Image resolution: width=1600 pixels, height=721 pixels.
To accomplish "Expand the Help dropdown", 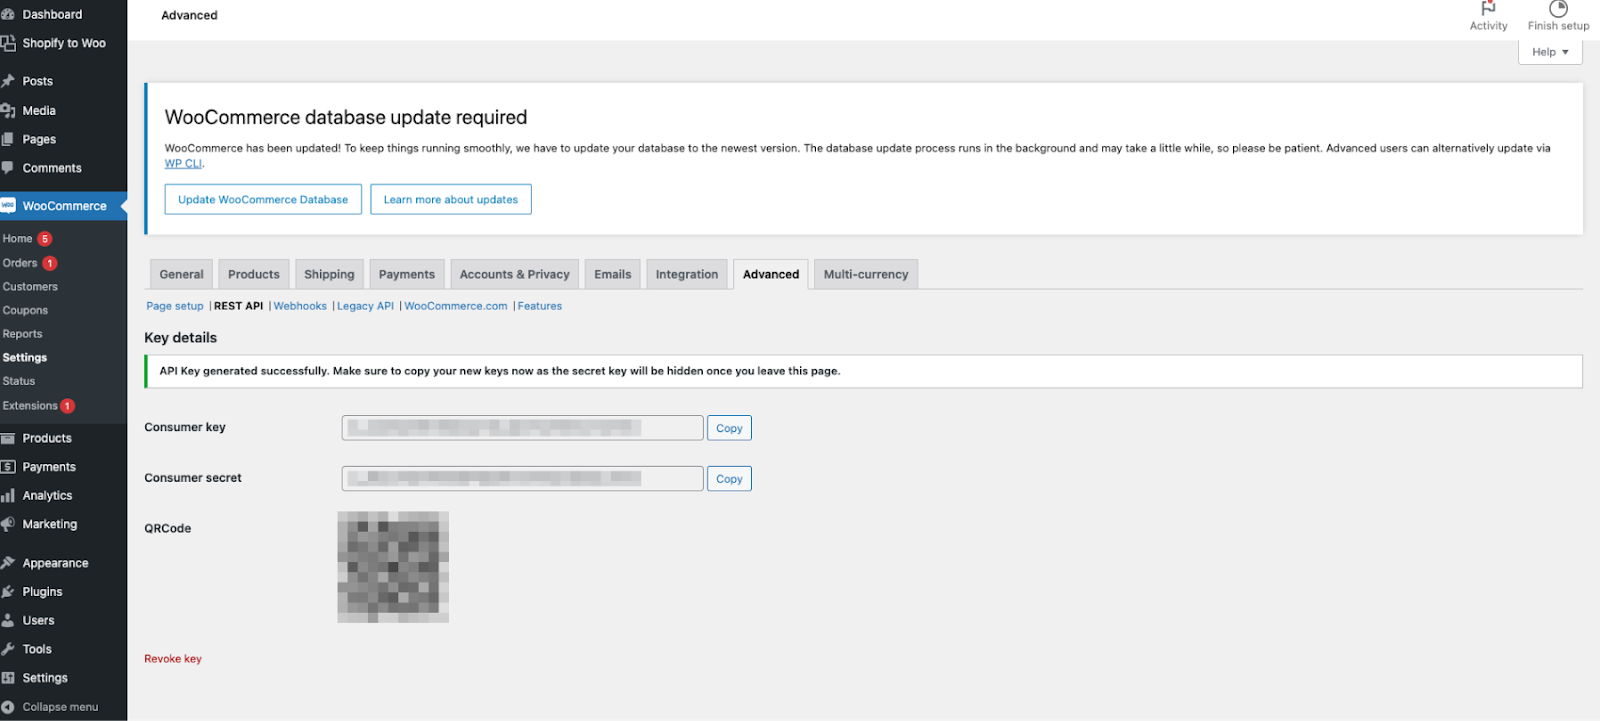I will coord(1550,52).
